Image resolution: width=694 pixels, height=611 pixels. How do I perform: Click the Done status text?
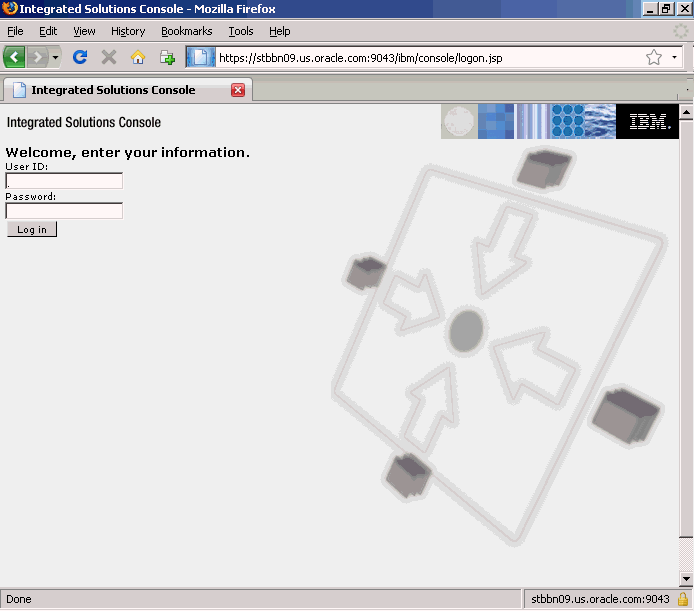[x=19, y=599]
